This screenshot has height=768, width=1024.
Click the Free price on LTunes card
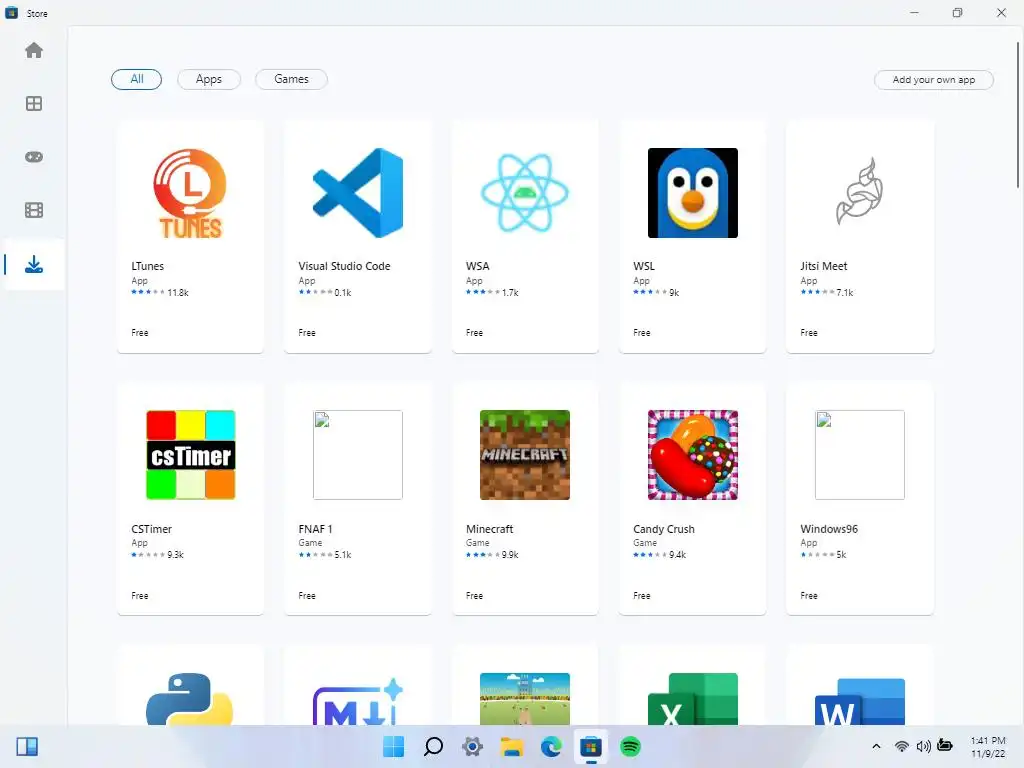click(x=140, y=332)
